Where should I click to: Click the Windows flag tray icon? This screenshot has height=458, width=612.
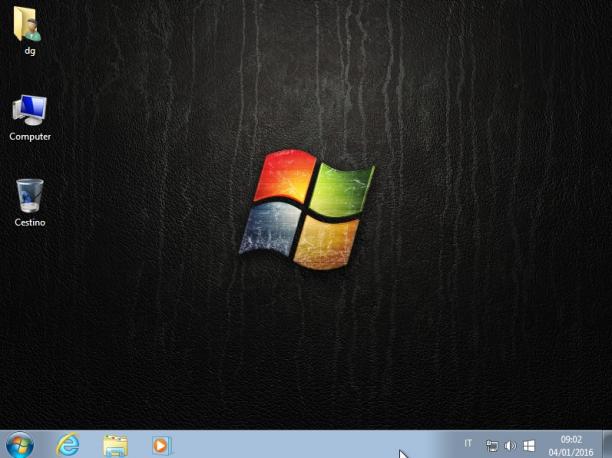tap(529, 446)
